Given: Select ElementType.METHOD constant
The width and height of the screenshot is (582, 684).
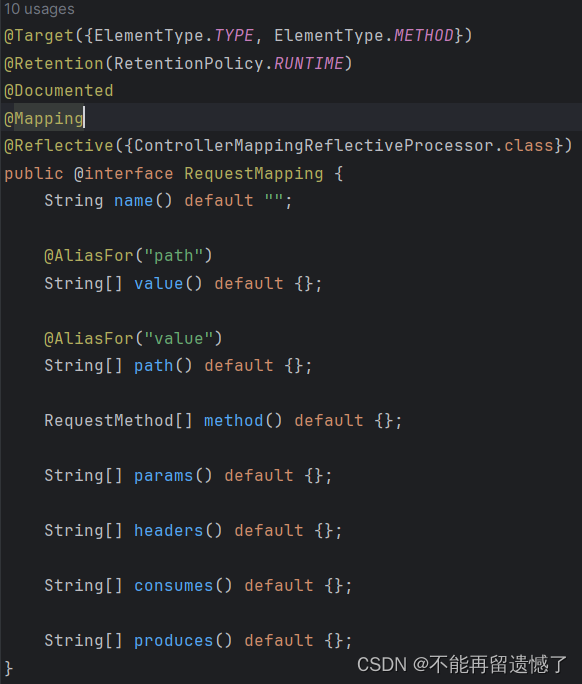Looking at the screenshot, I should pos(364,36).
